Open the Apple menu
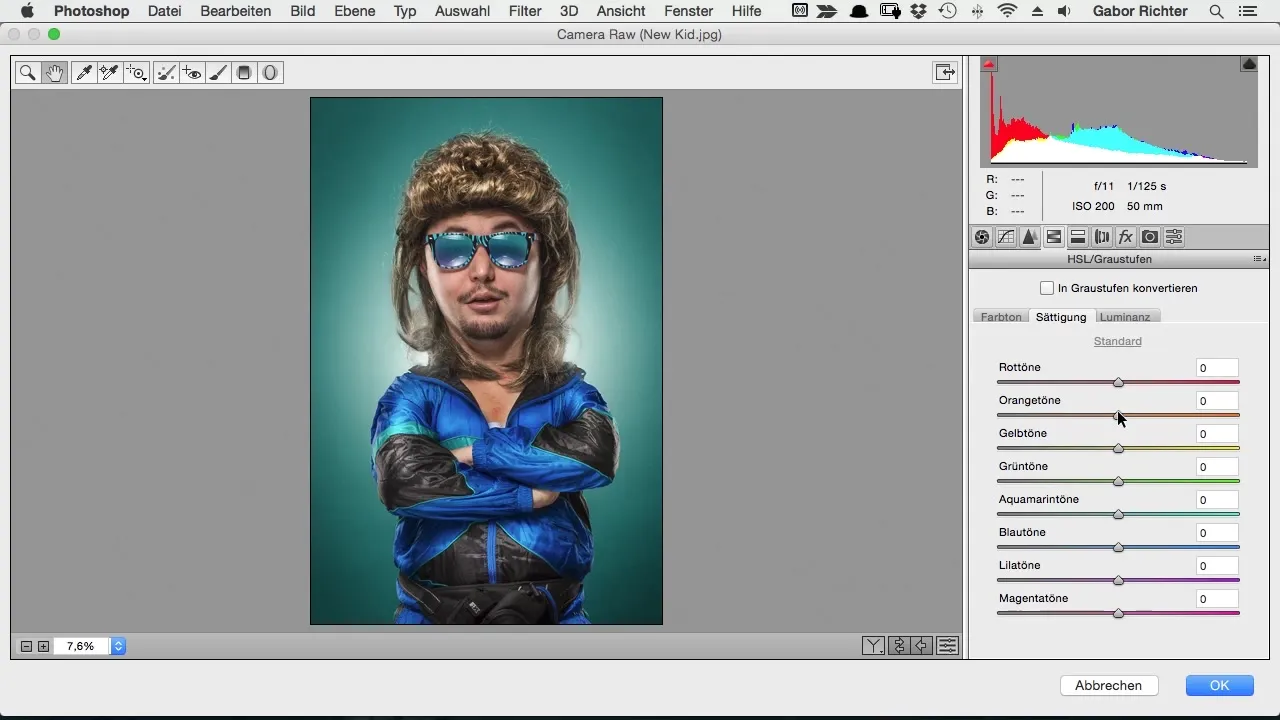Image resolution: width=1280 pixels, height=720 pixels. (x=27, y=11)
